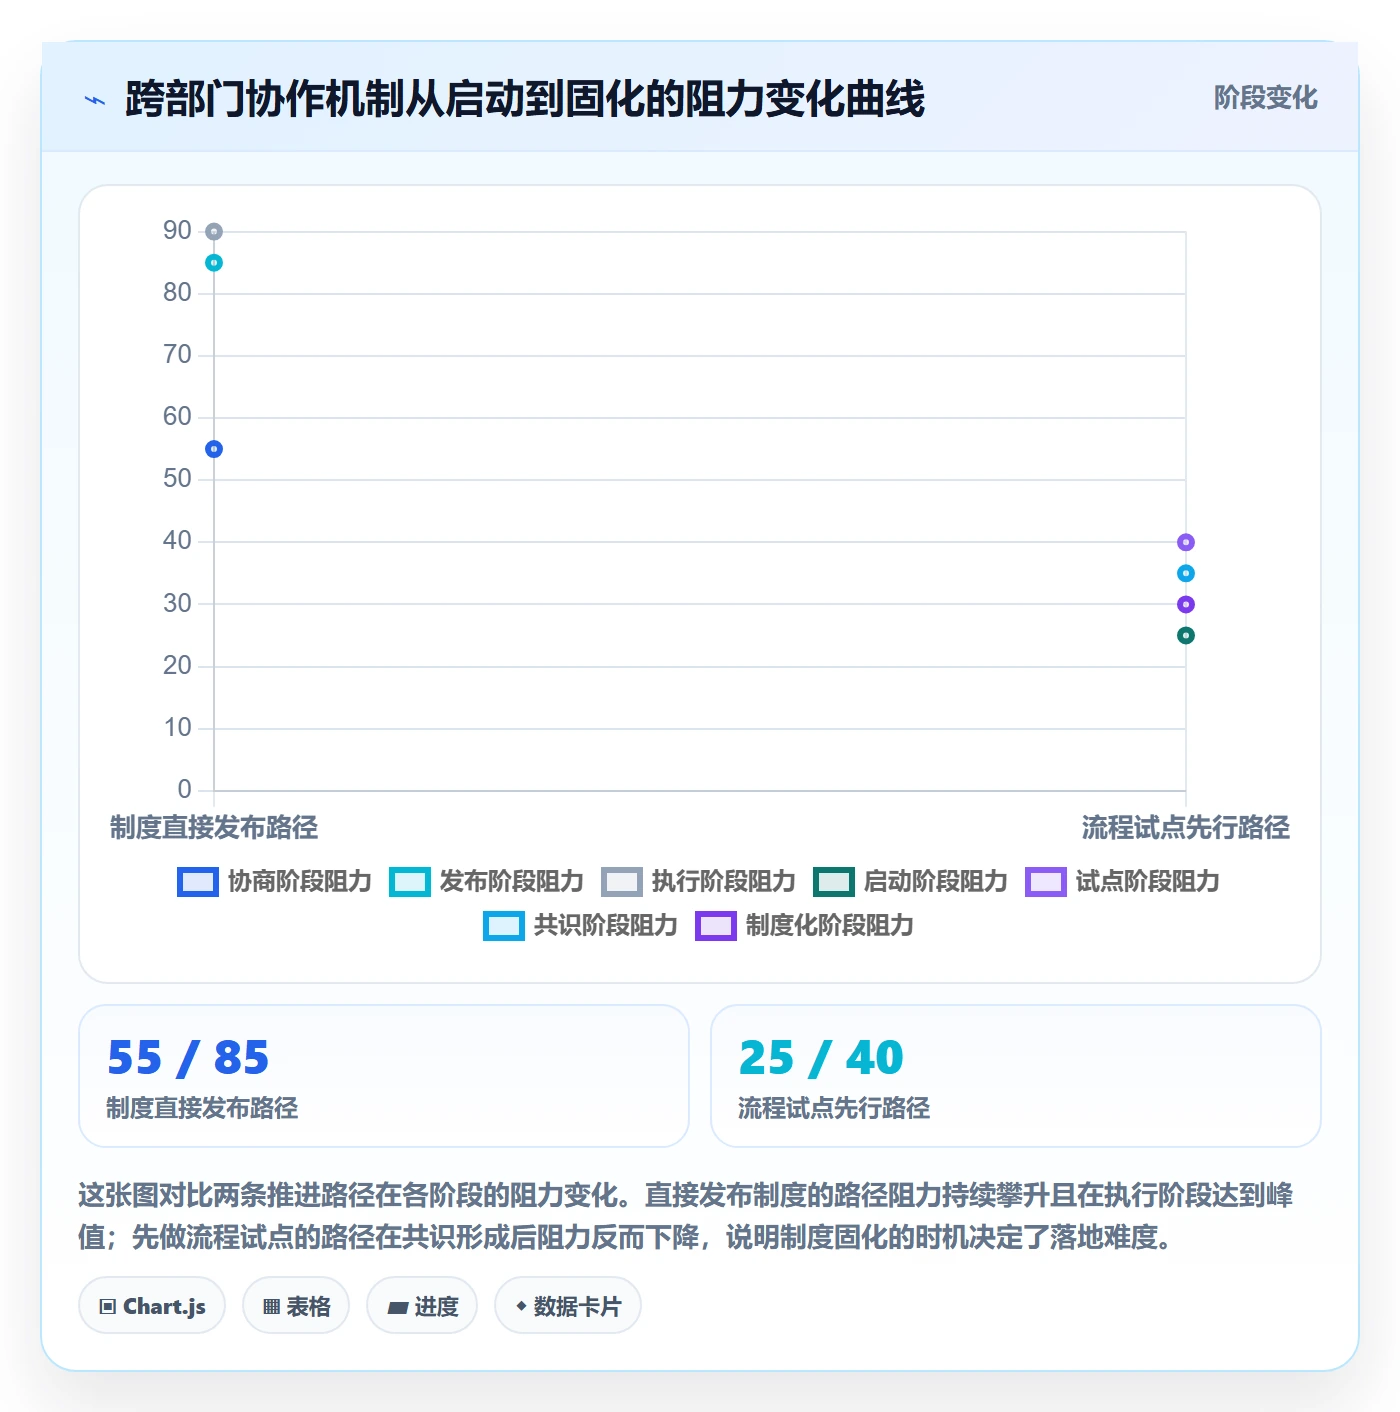Click the diamond icon in 数据卡片 tag
Screen dimensions: 1400x1412
tap(521, 1306)
